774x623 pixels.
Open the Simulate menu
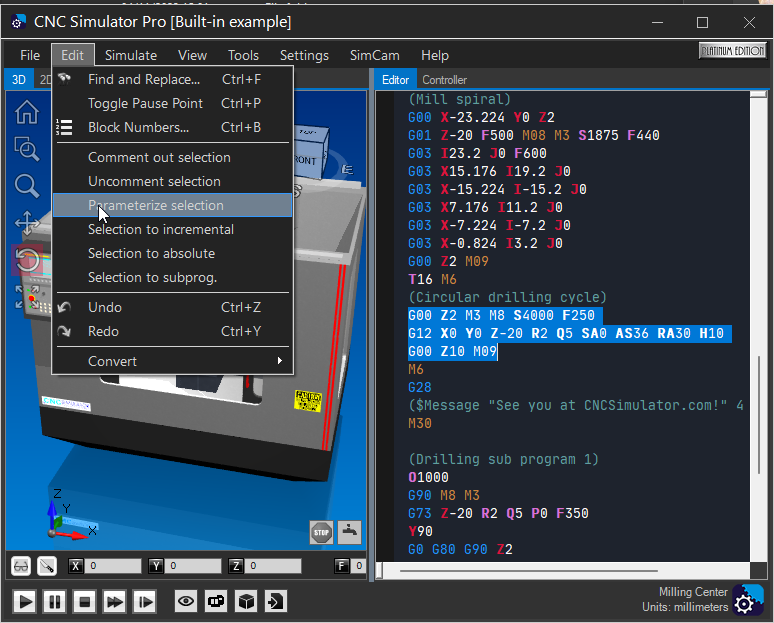131,55
